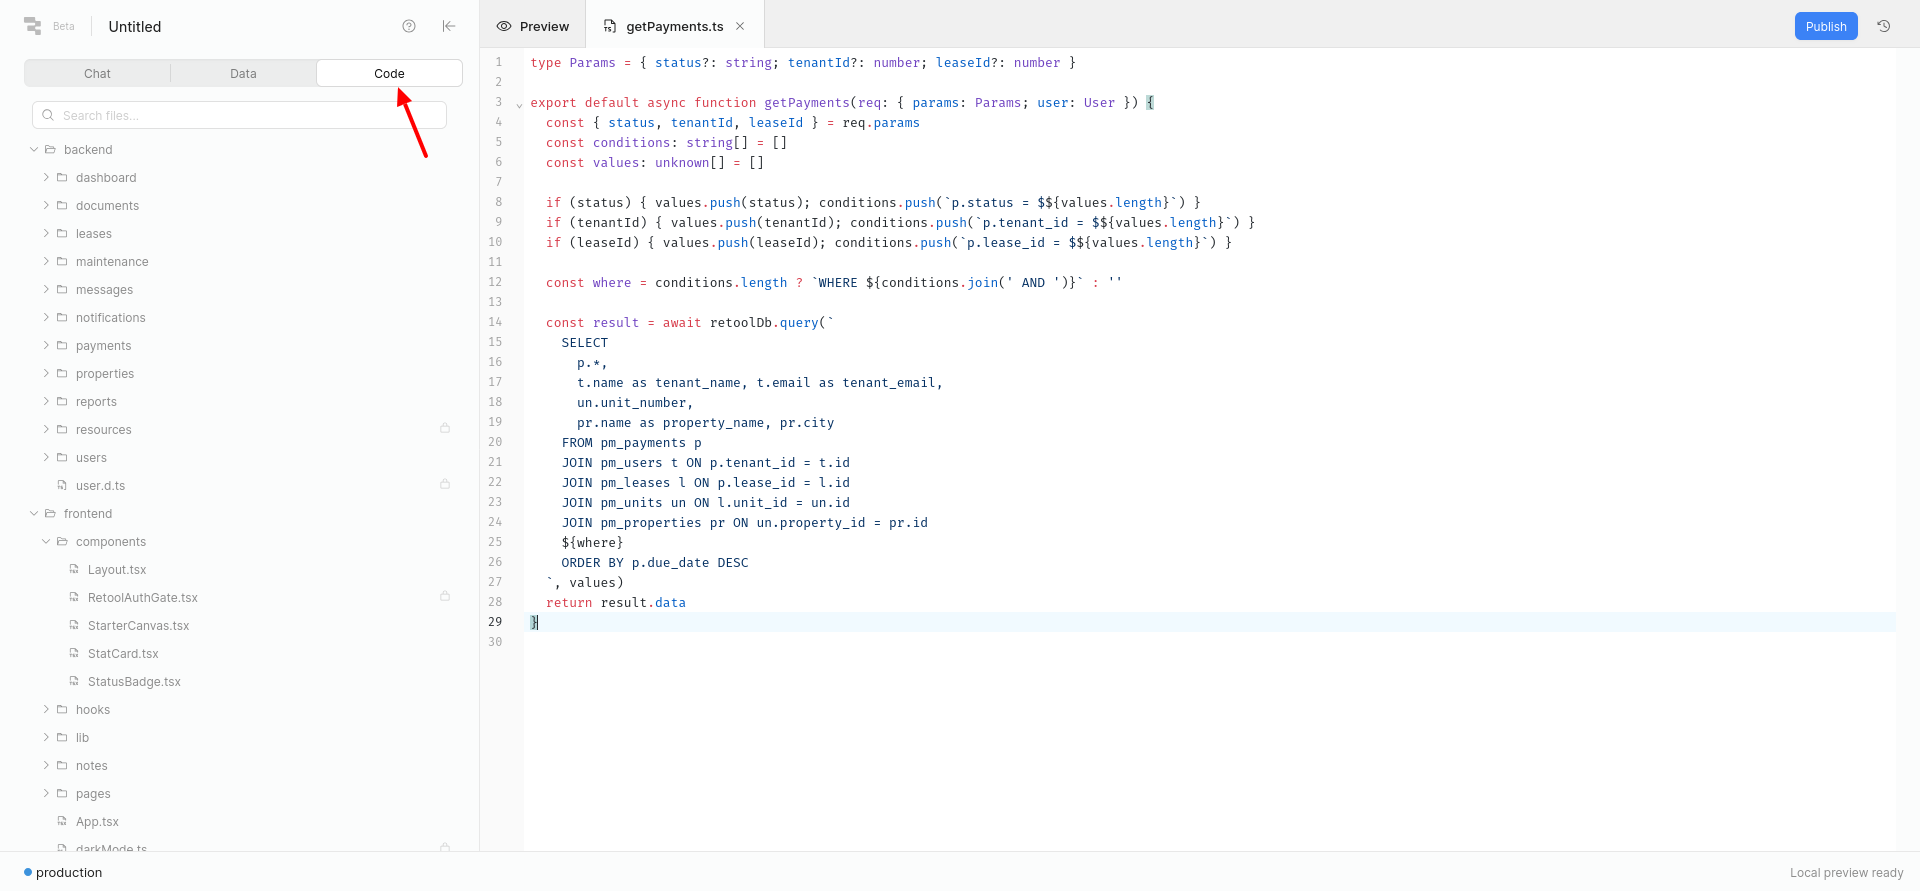
Task: Open the users folder
Action: pyautogui.click(x=91, y=457)
